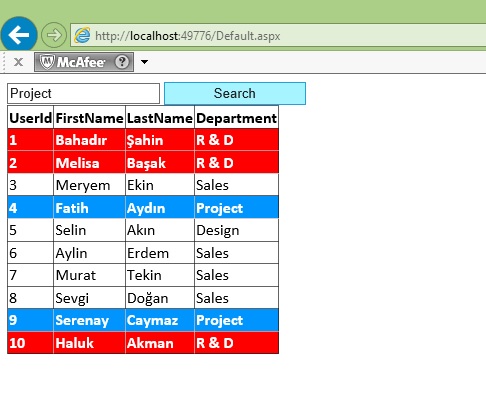Select the cell Serenay
Screen dimensions: 486x393
click(89, 320)
